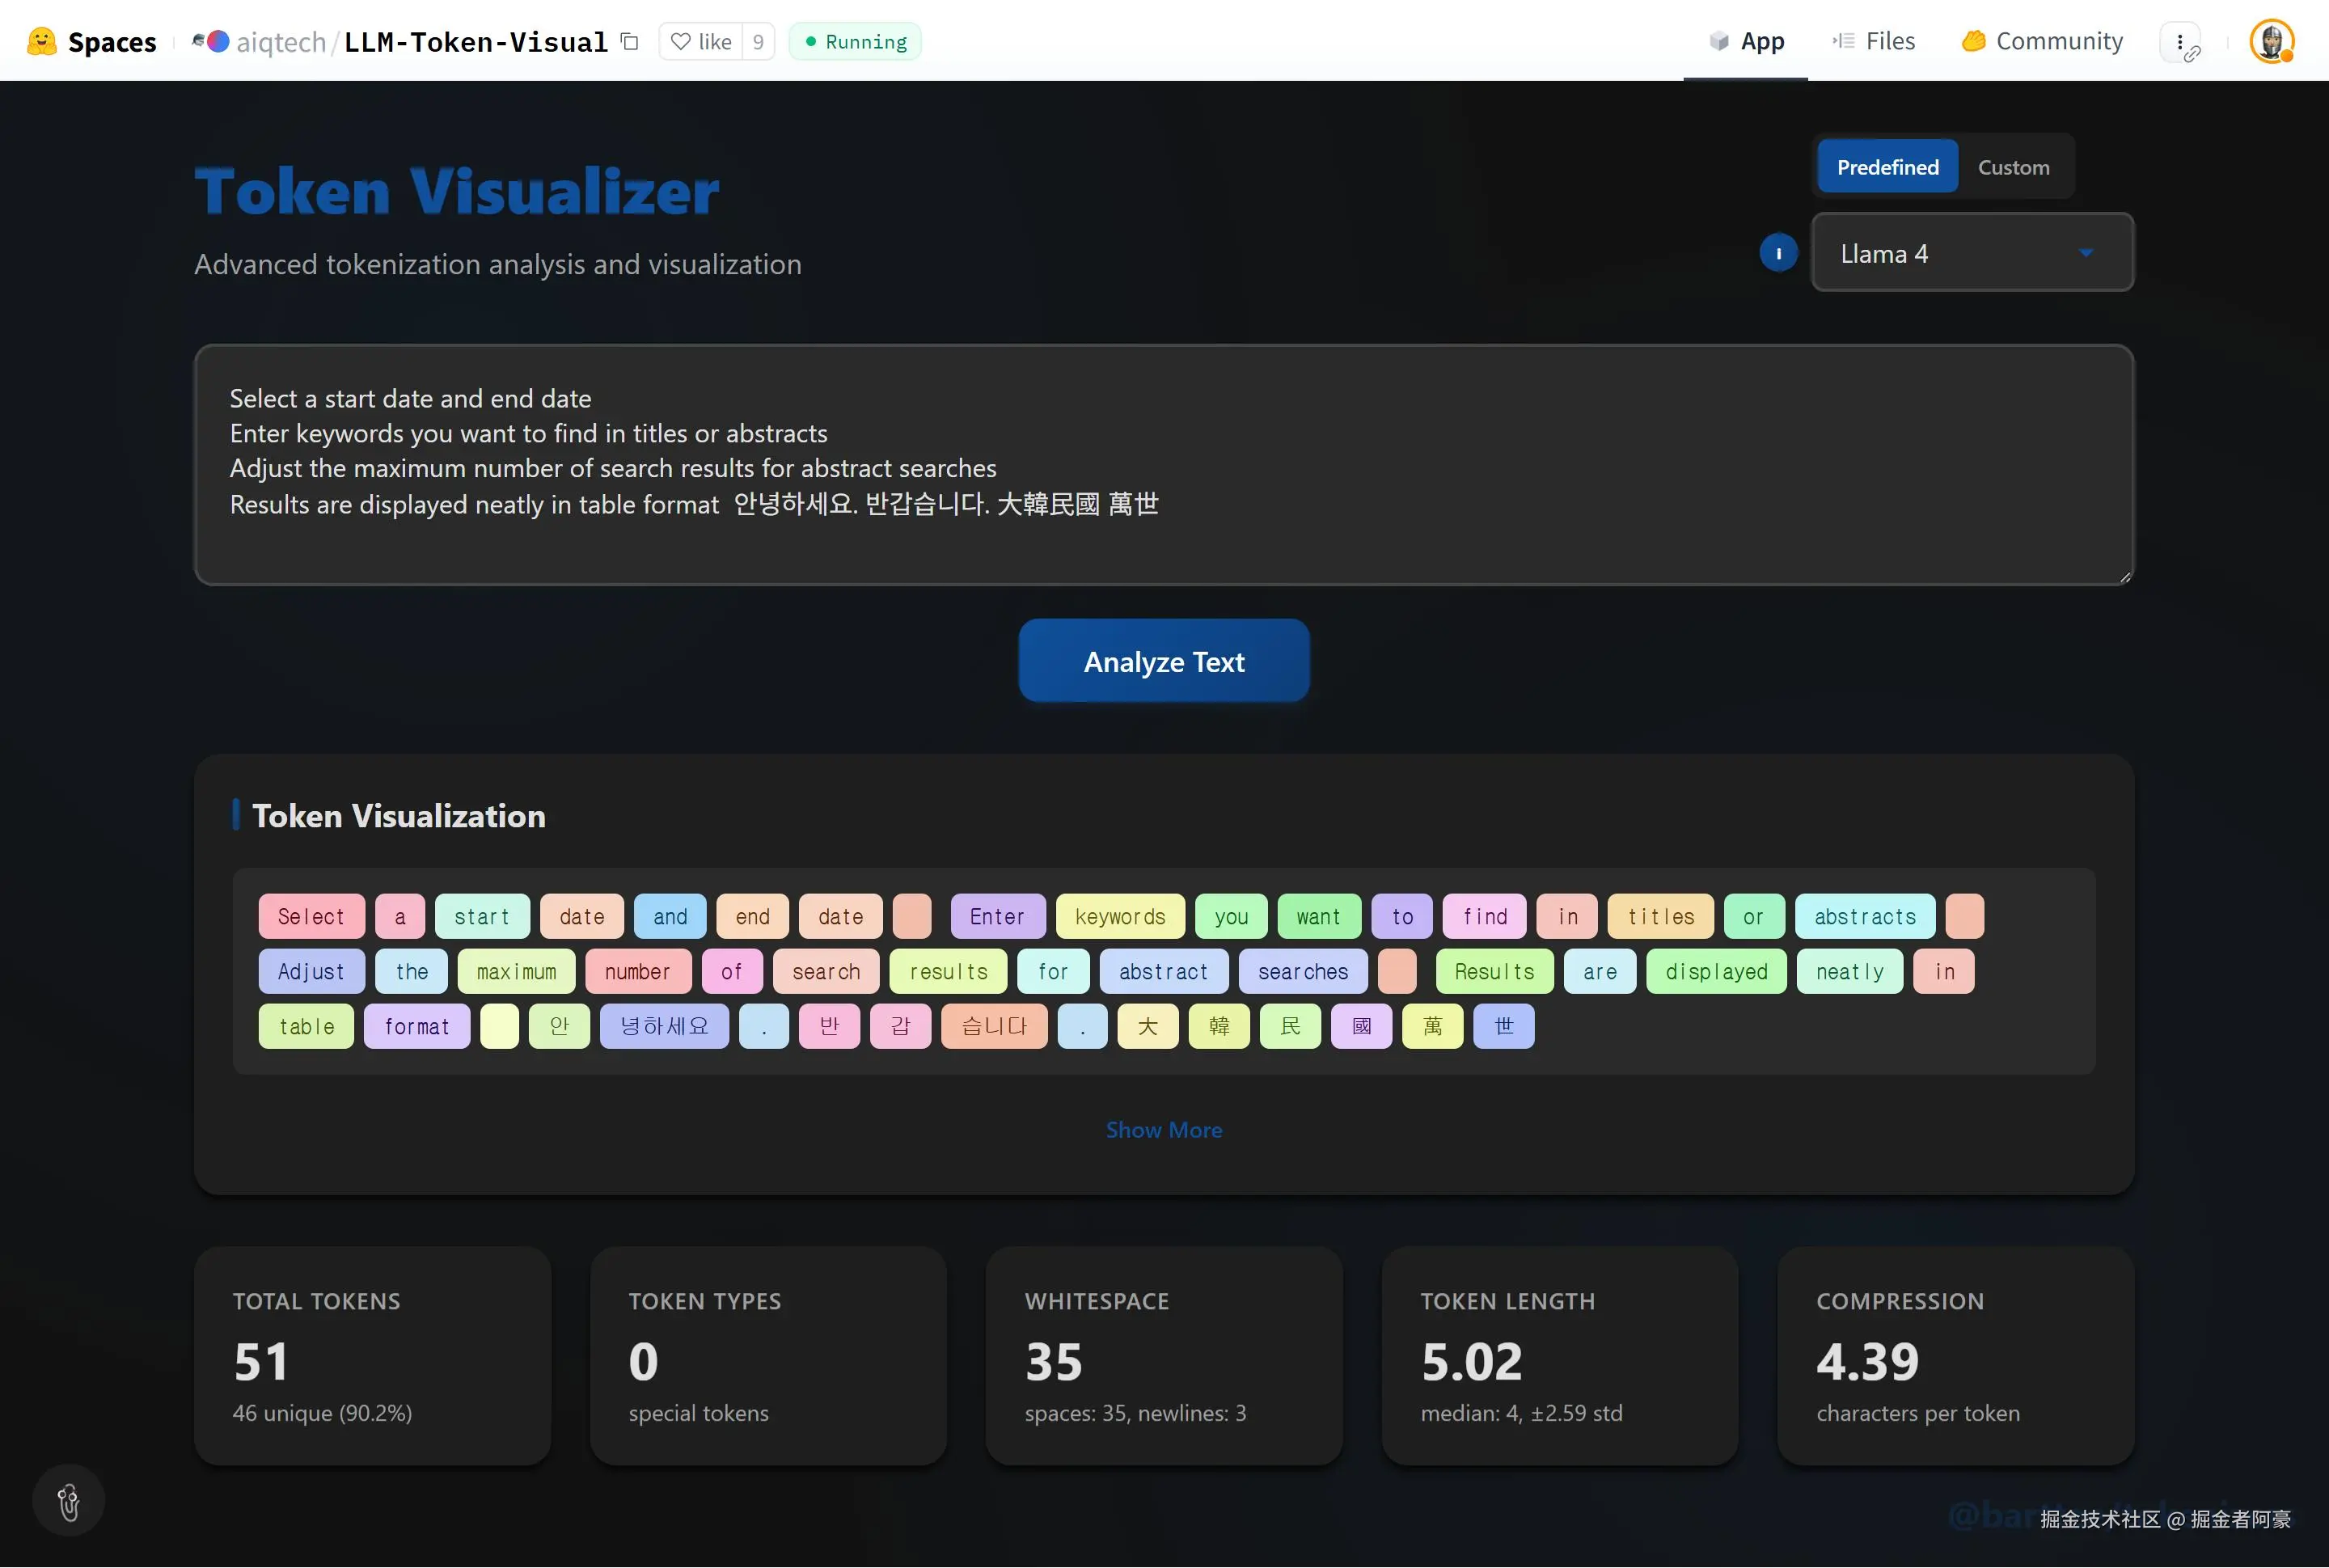Click the blue info icon beside the model selector
The height and width of the screenshot is (1568, 2329).
point(1778,253)
